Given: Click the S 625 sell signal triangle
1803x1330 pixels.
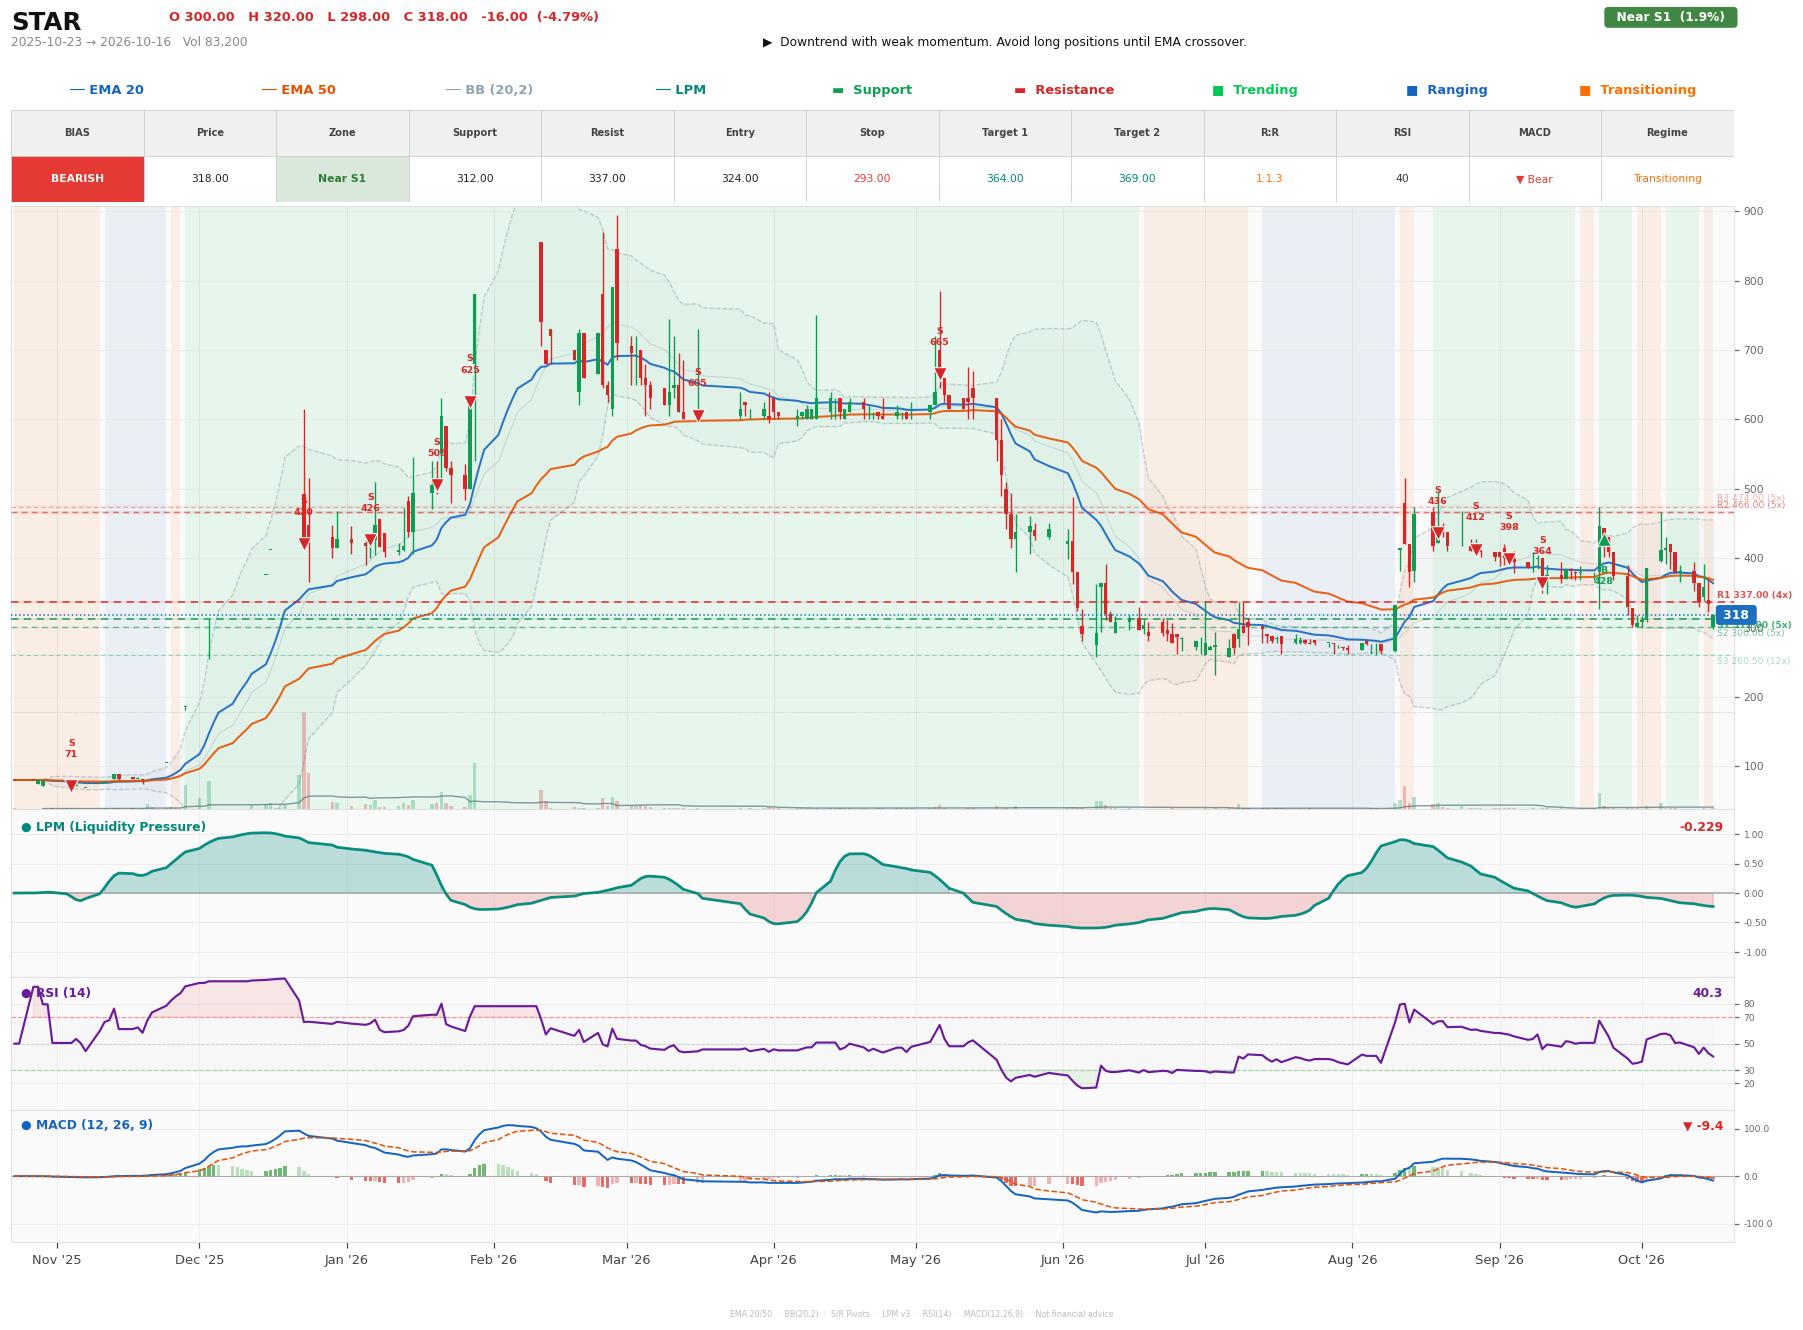Looking at the screenshot, I should (470, 402).
